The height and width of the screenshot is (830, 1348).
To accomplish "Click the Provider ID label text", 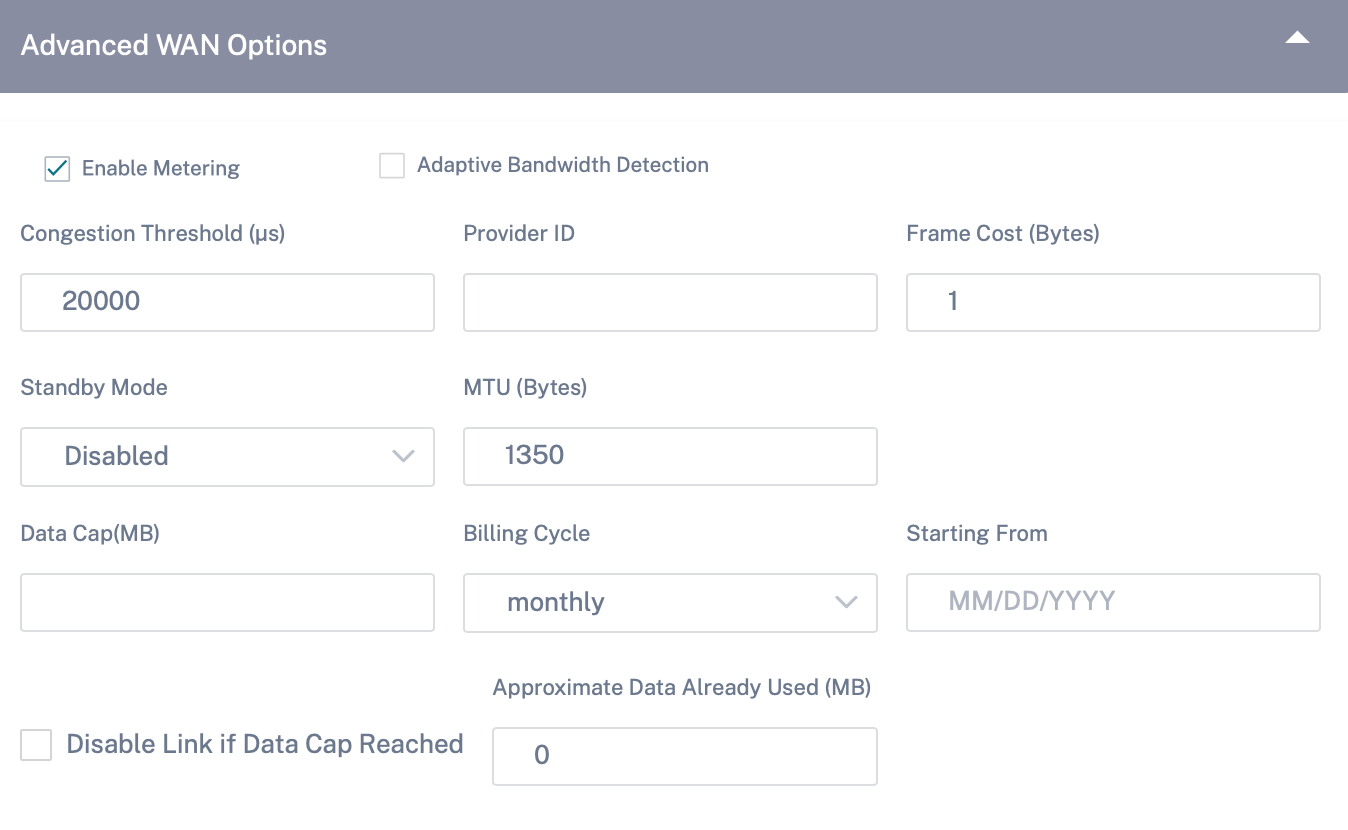I will pos(519,233).
